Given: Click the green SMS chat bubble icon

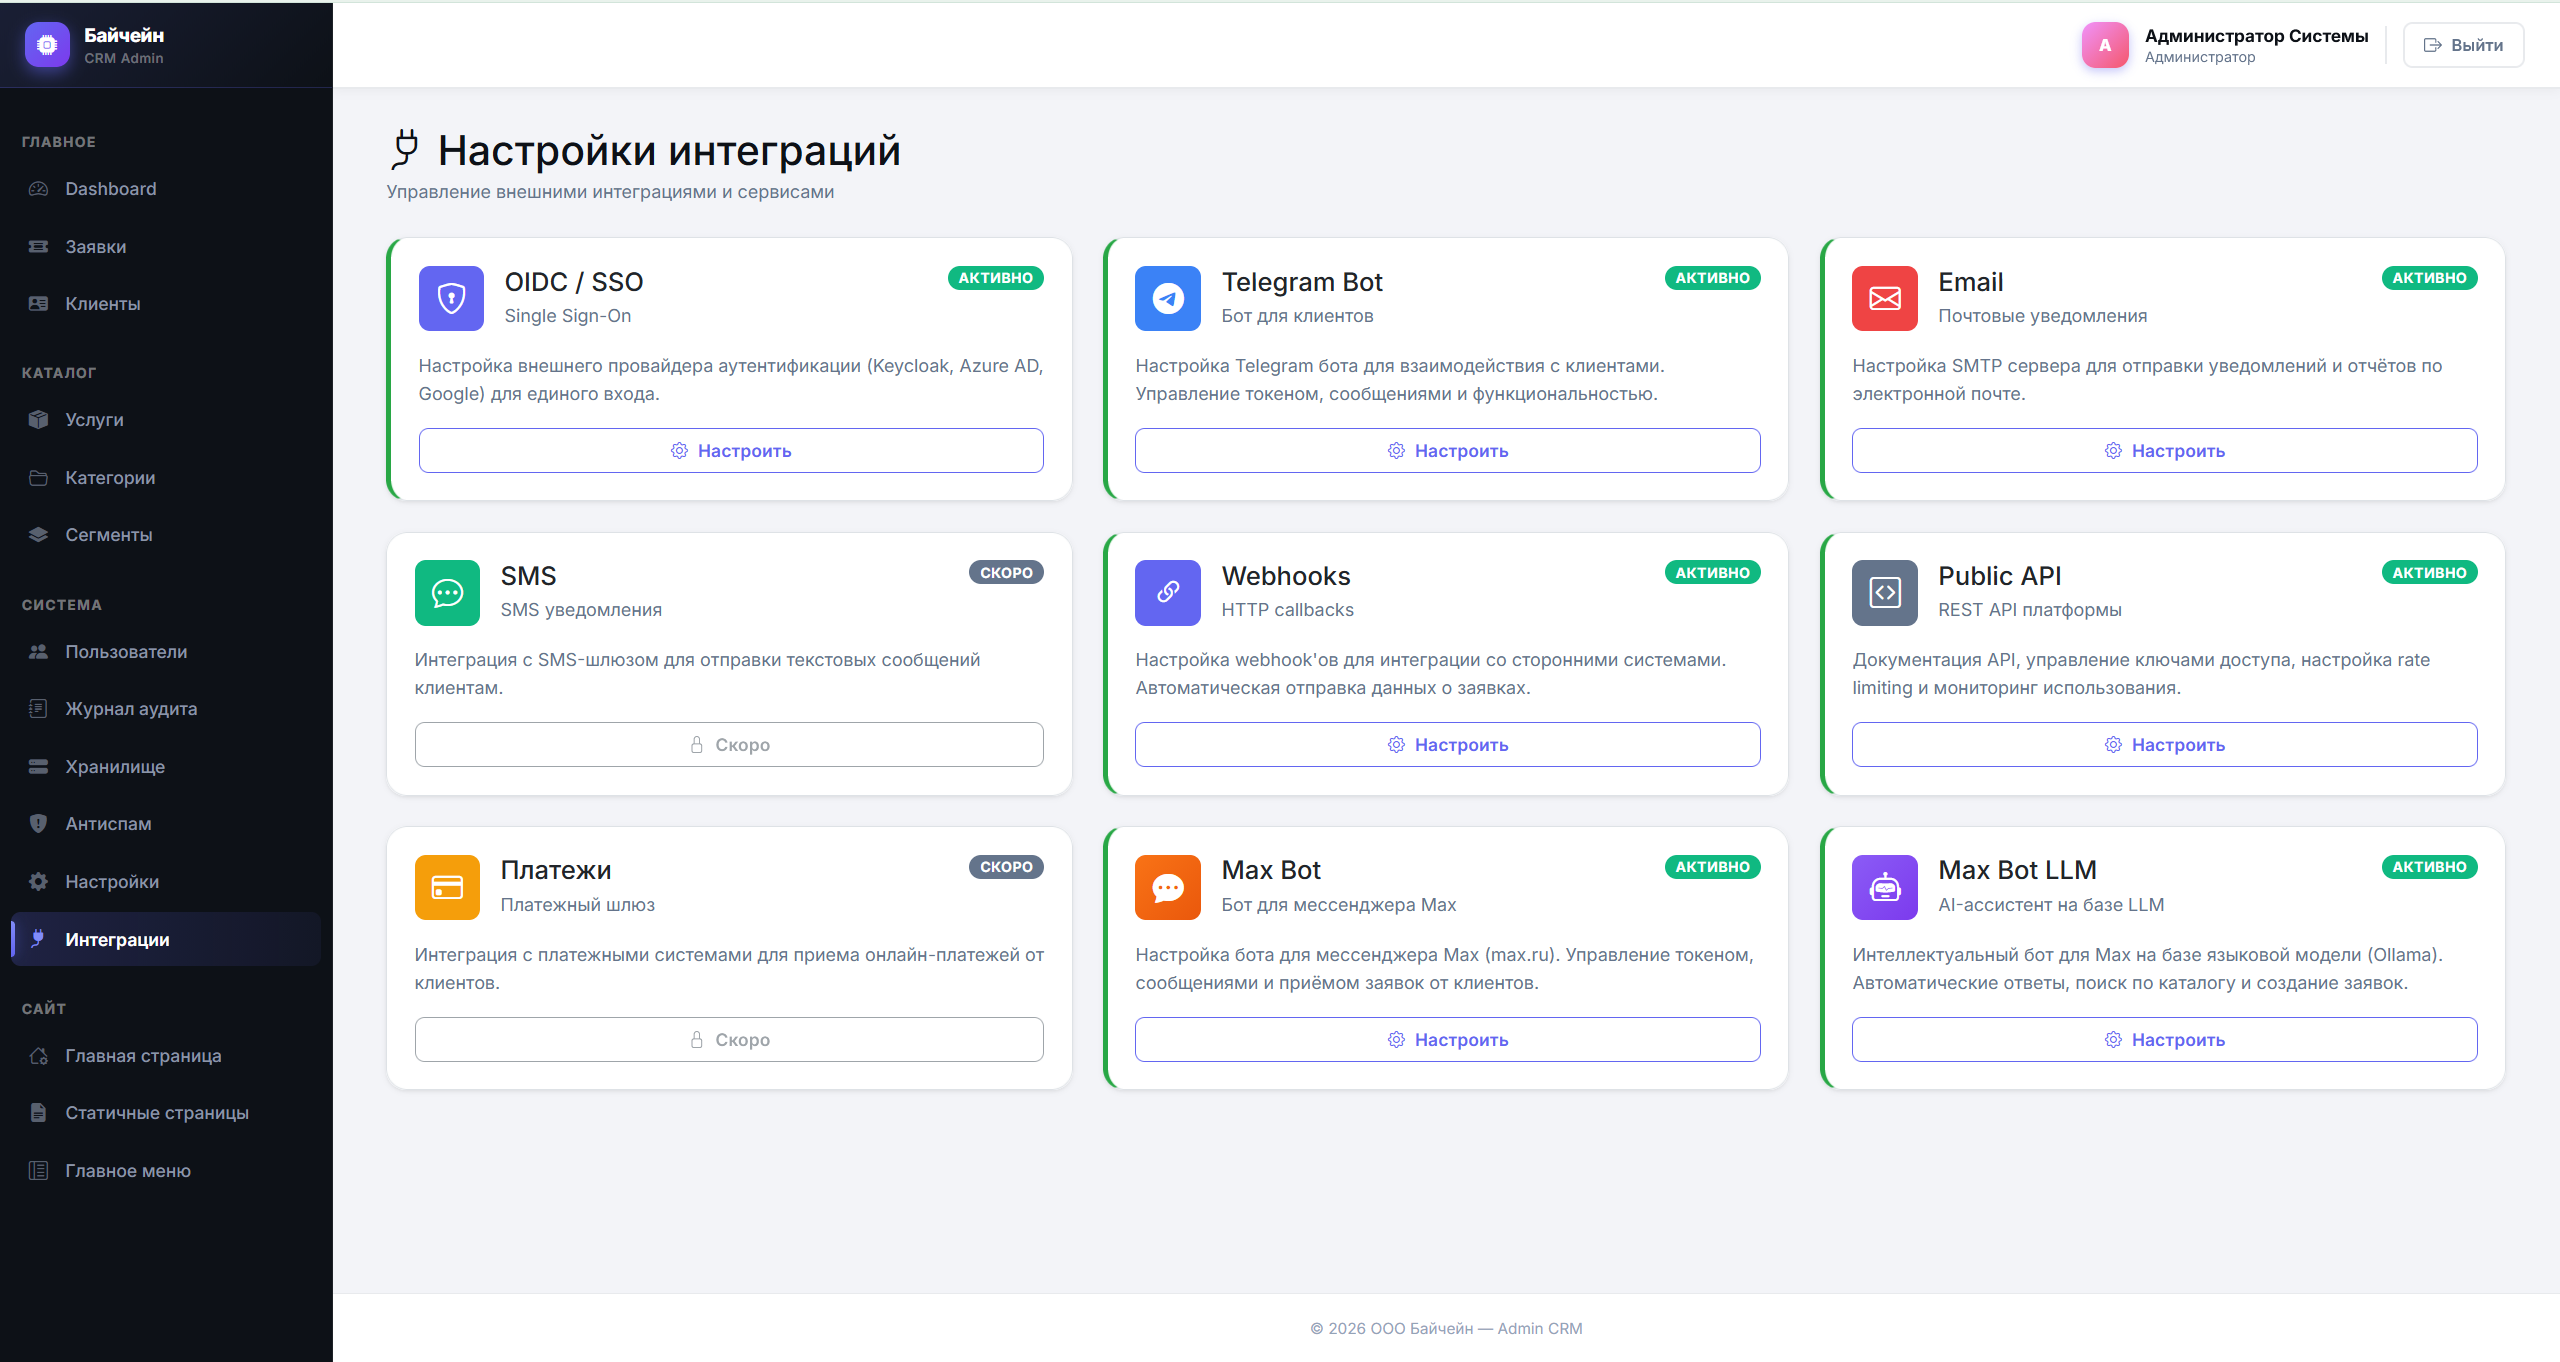Looking at the screenshot, I should coord(447,593).
